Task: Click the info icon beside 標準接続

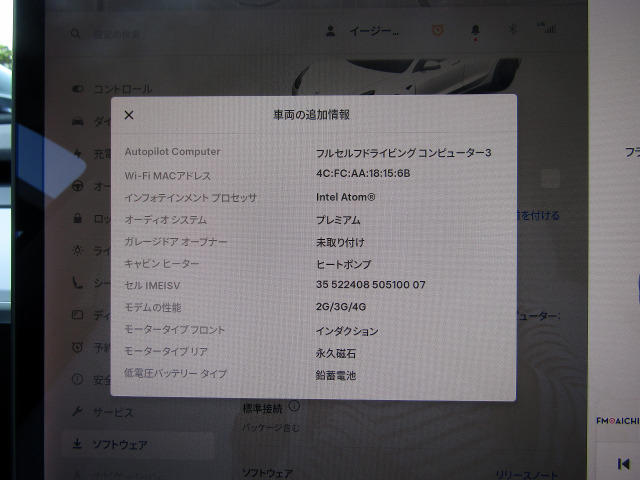Action: coord(294,406)
